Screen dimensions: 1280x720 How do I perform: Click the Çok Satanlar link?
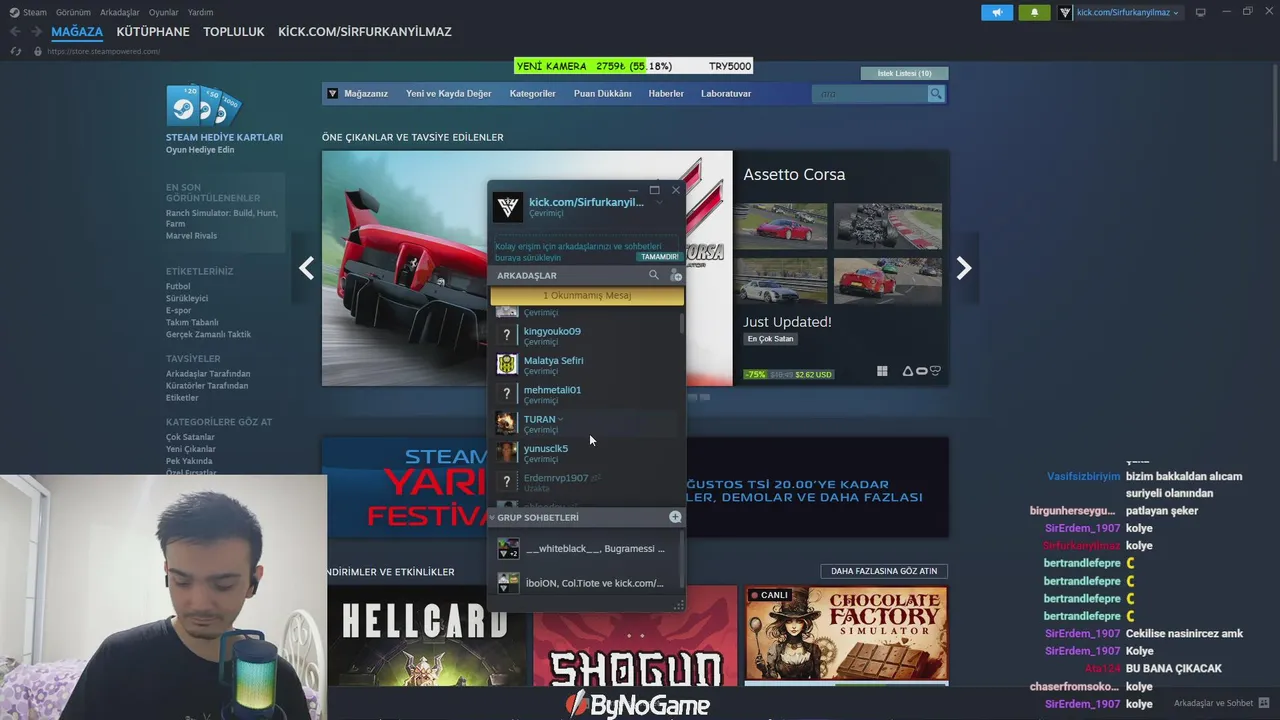(x=190, y=437)
